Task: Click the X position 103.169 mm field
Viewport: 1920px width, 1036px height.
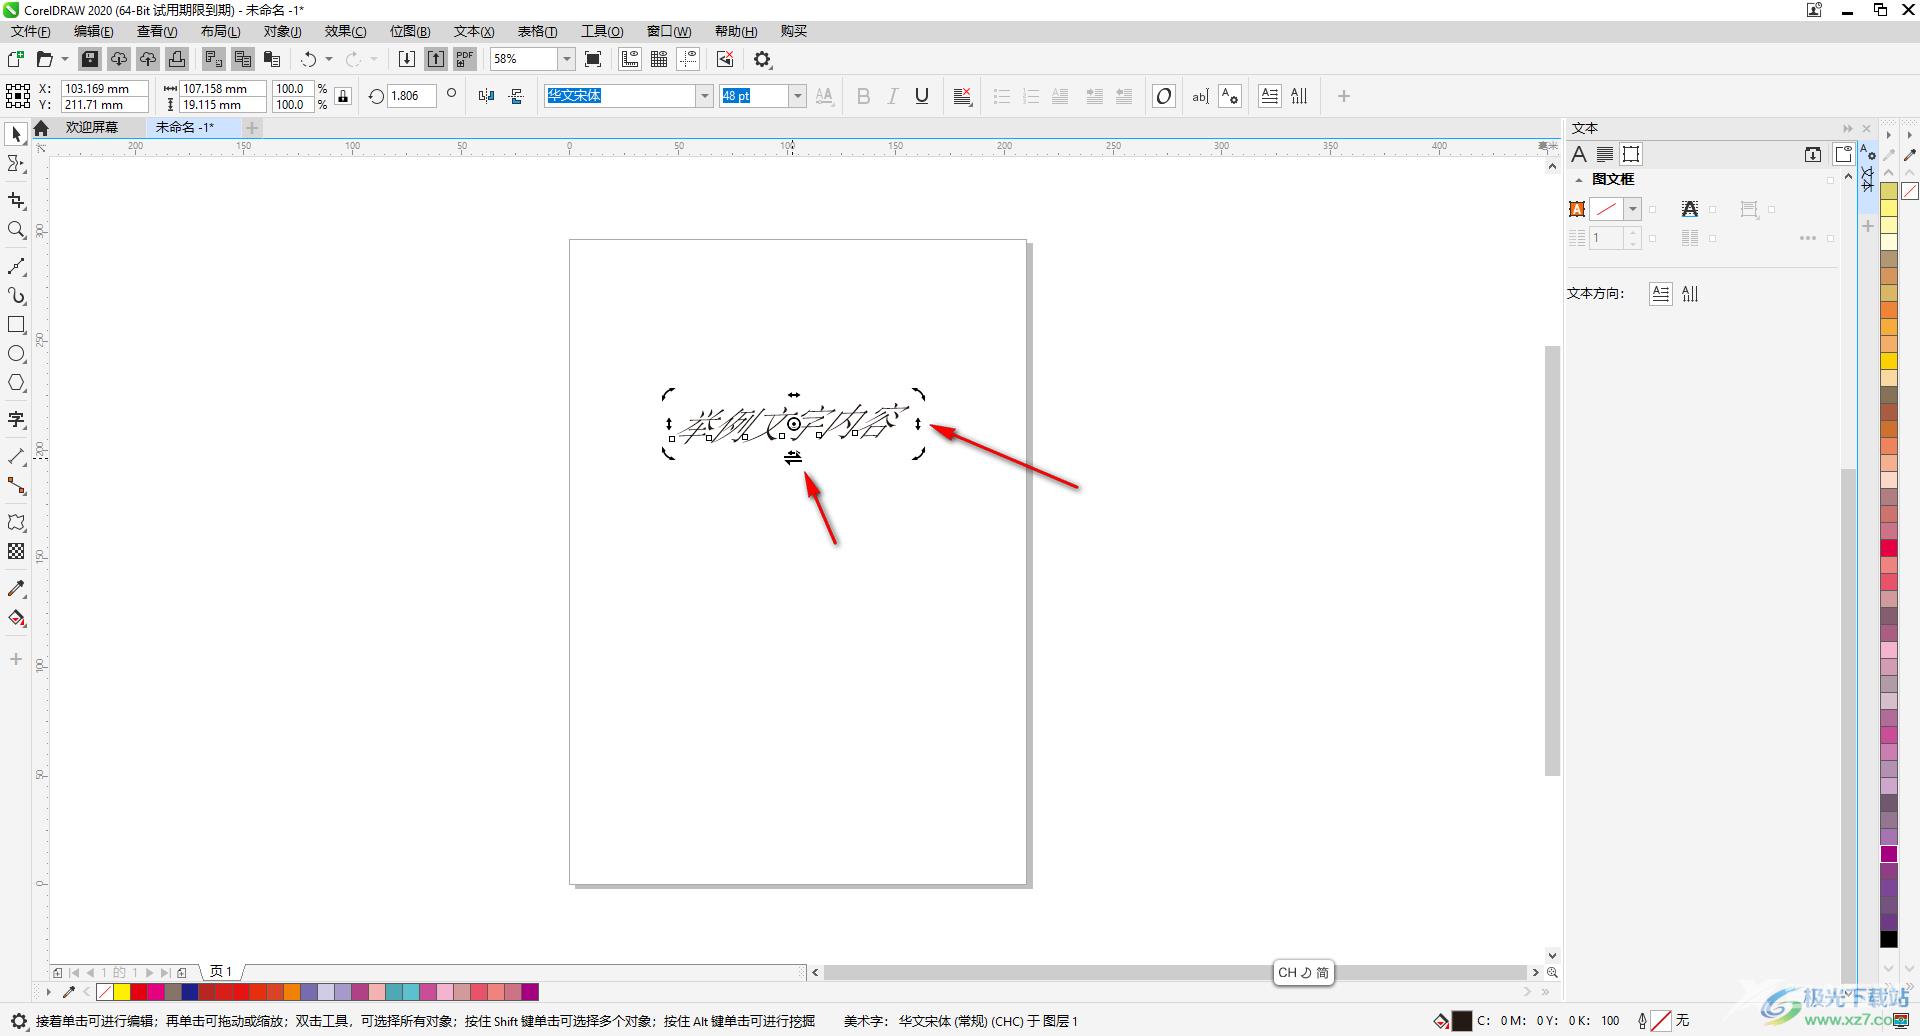Action: [x=104, y=88]
